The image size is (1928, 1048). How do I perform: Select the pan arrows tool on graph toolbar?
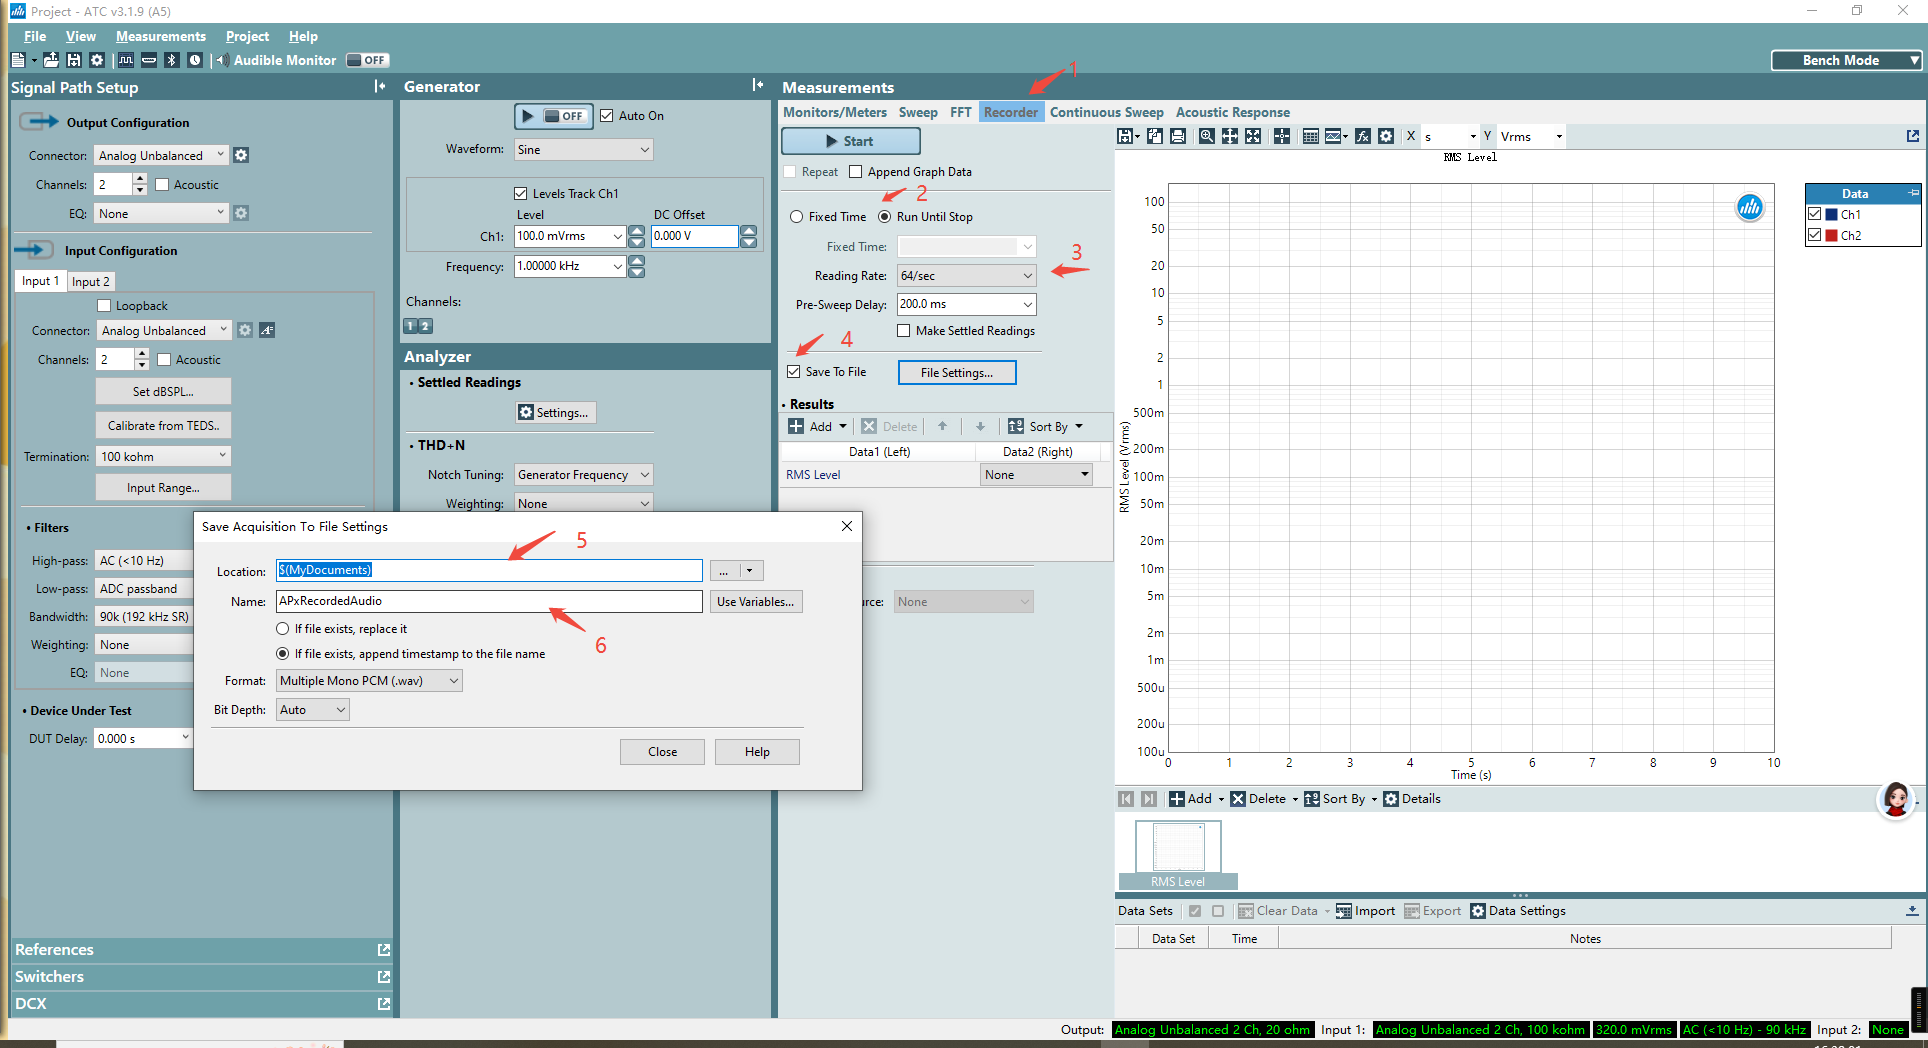(x=1230, y=136)
